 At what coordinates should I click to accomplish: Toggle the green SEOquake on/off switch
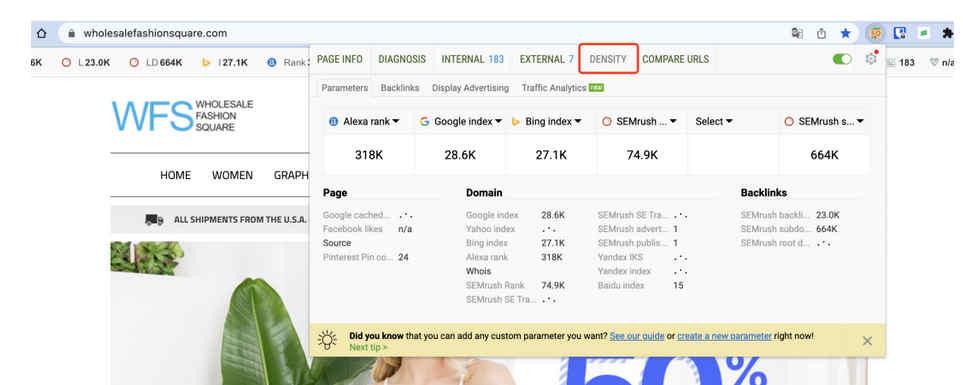tap(842, 59)
